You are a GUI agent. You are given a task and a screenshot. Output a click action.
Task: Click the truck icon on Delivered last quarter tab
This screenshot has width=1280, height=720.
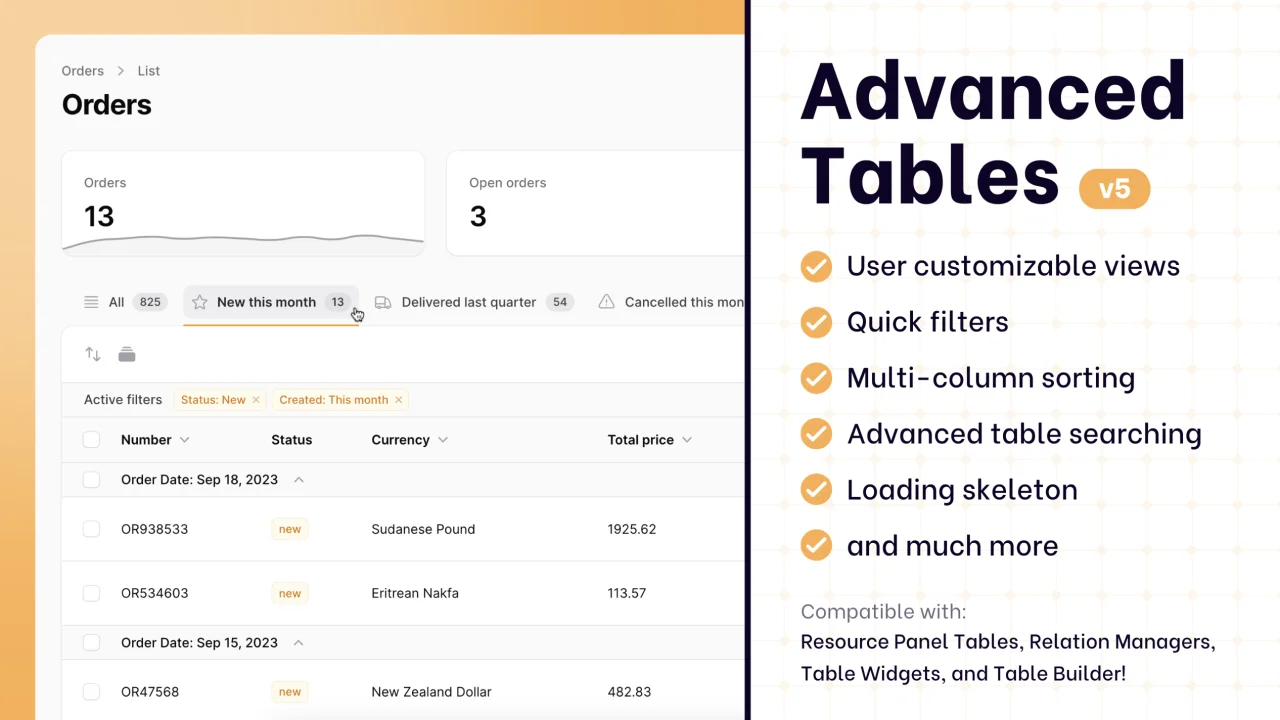tap(383, 302)
